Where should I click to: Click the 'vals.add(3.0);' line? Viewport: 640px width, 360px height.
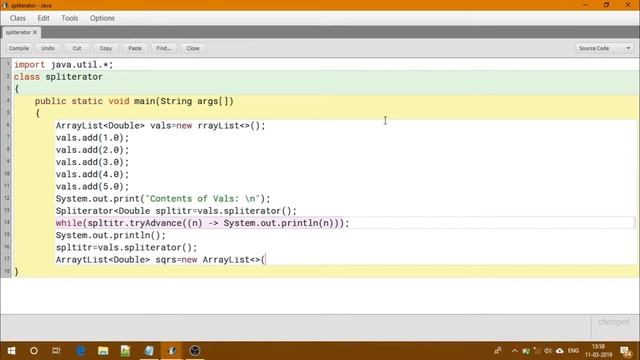coord(92,162)
